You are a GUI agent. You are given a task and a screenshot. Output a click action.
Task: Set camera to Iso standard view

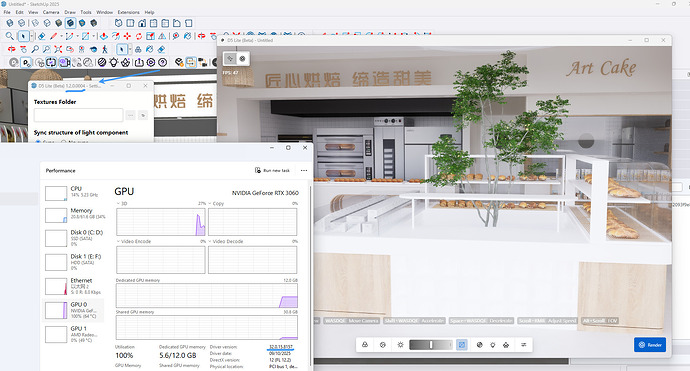(119, 23)
